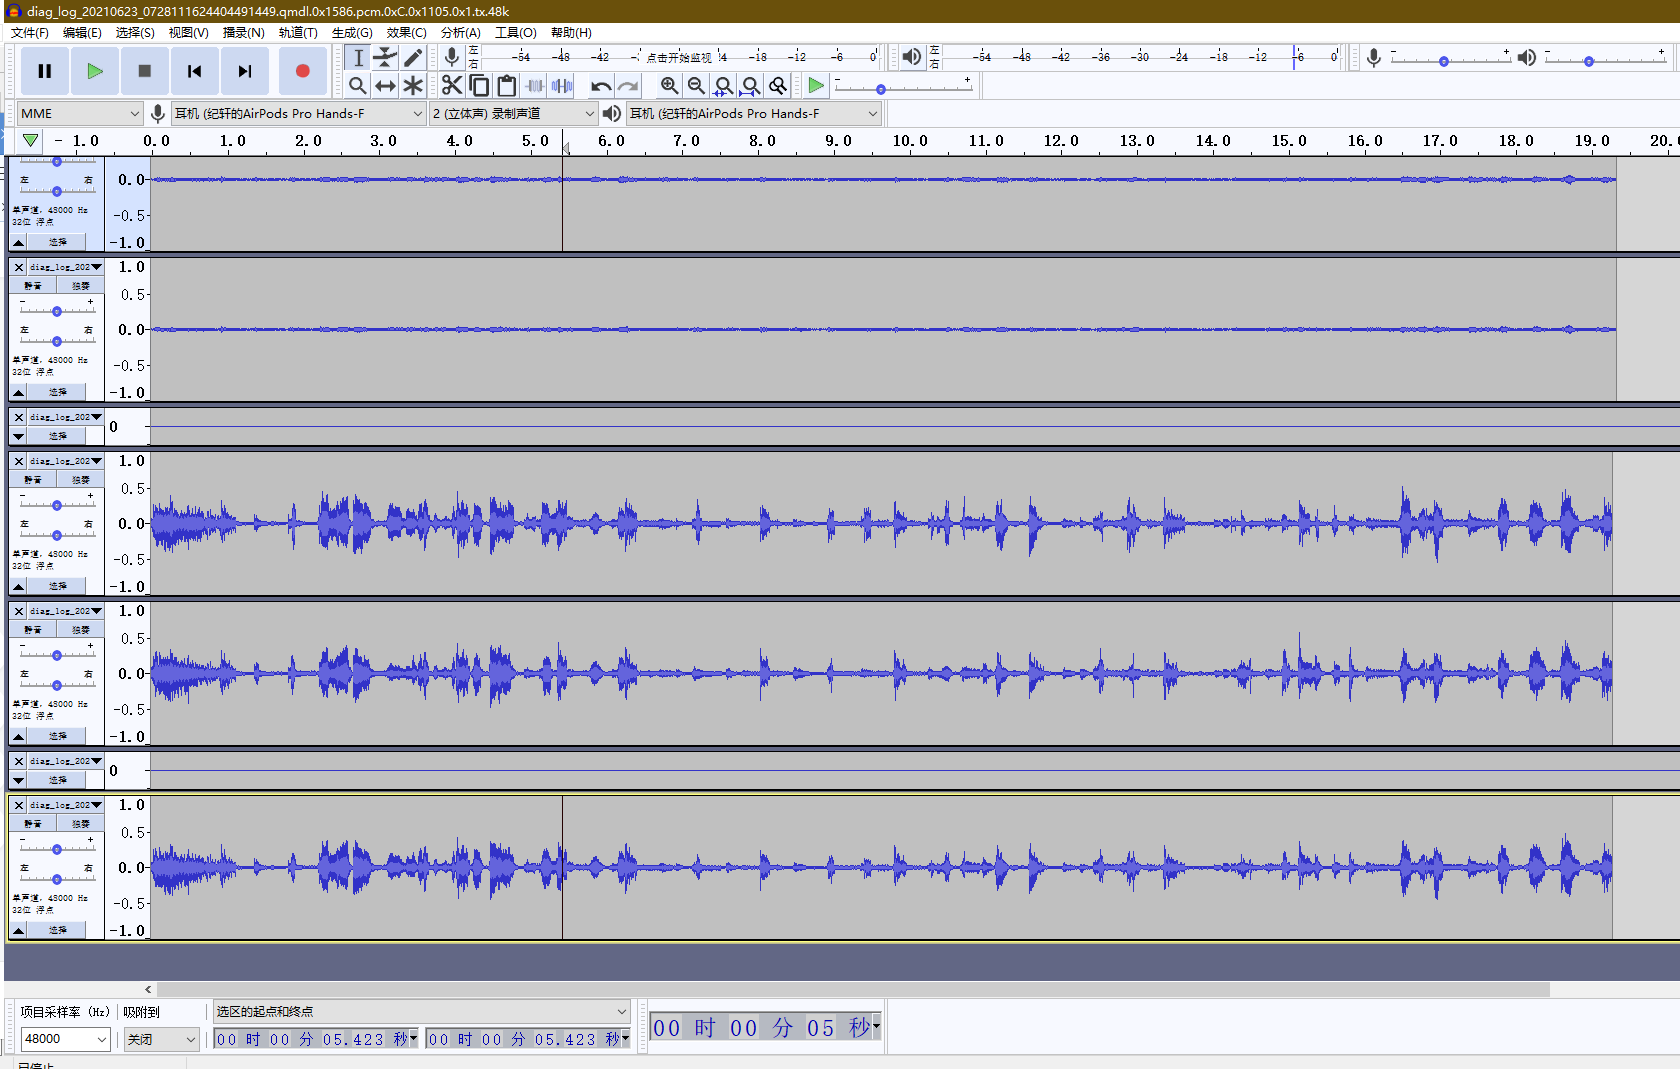Select the Draw tool
The height and width of the screenshot is (1069, 1680).
[x=412, y=57]
